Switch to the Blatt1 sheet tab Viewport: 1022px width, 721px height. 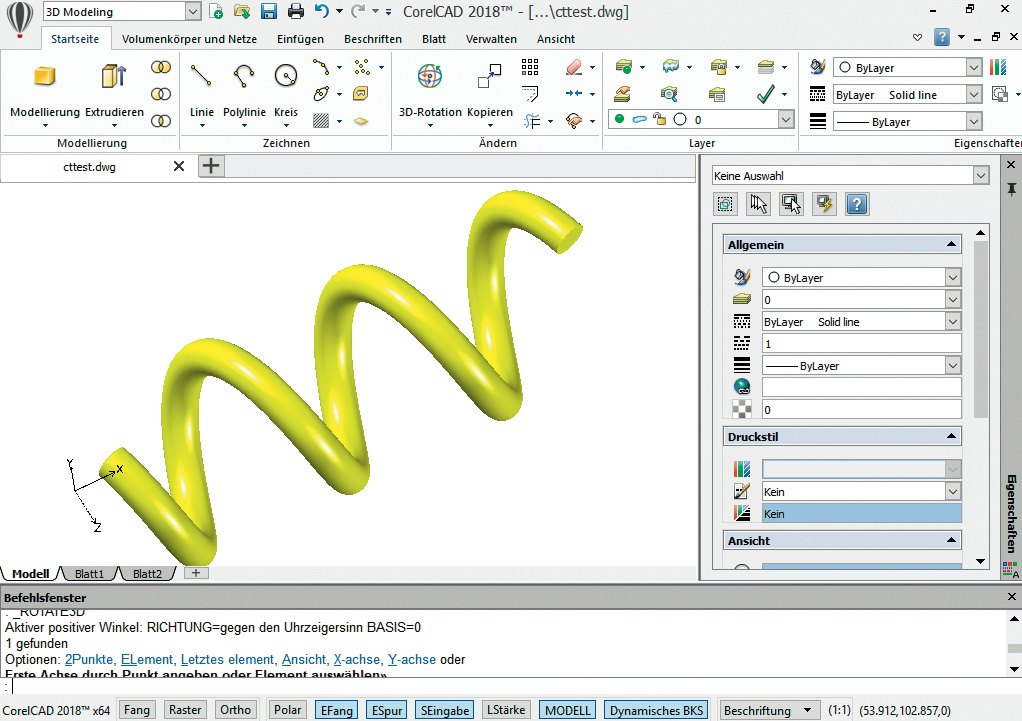(89, 574)
